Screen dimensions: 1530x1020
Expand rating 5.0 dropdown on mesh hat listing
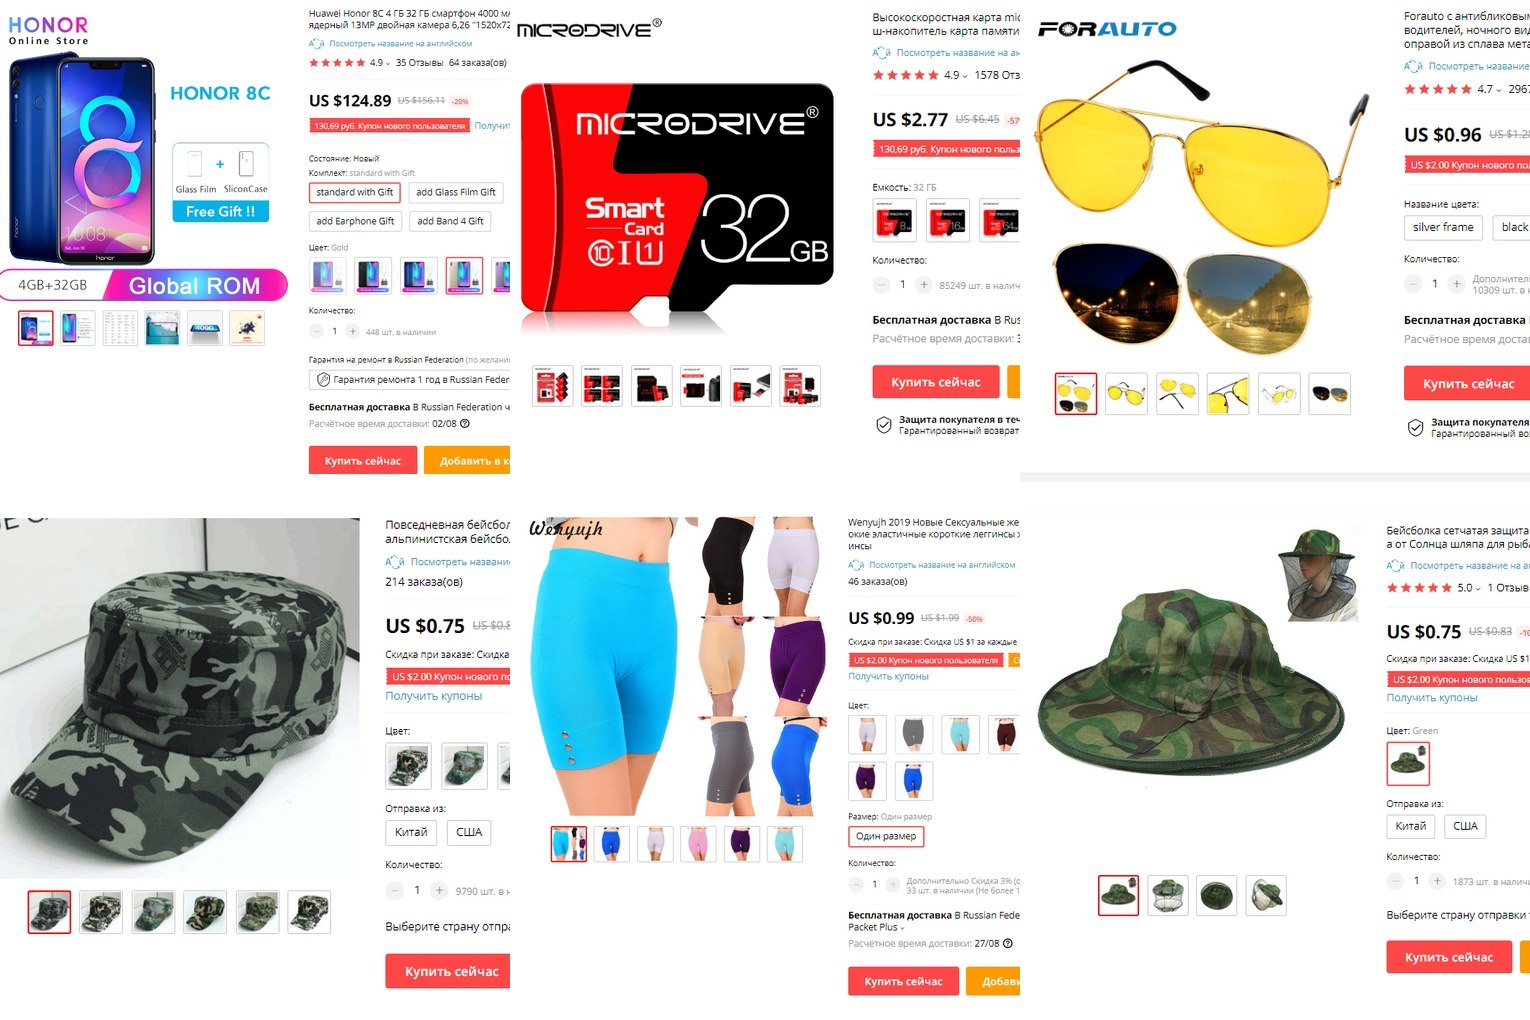click(x=1478, y=588)
